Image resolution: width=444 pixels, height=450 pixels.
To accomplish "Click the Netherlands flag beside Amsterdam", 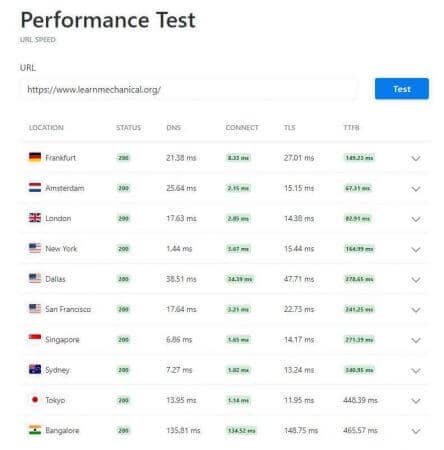I will click(35, 187).
